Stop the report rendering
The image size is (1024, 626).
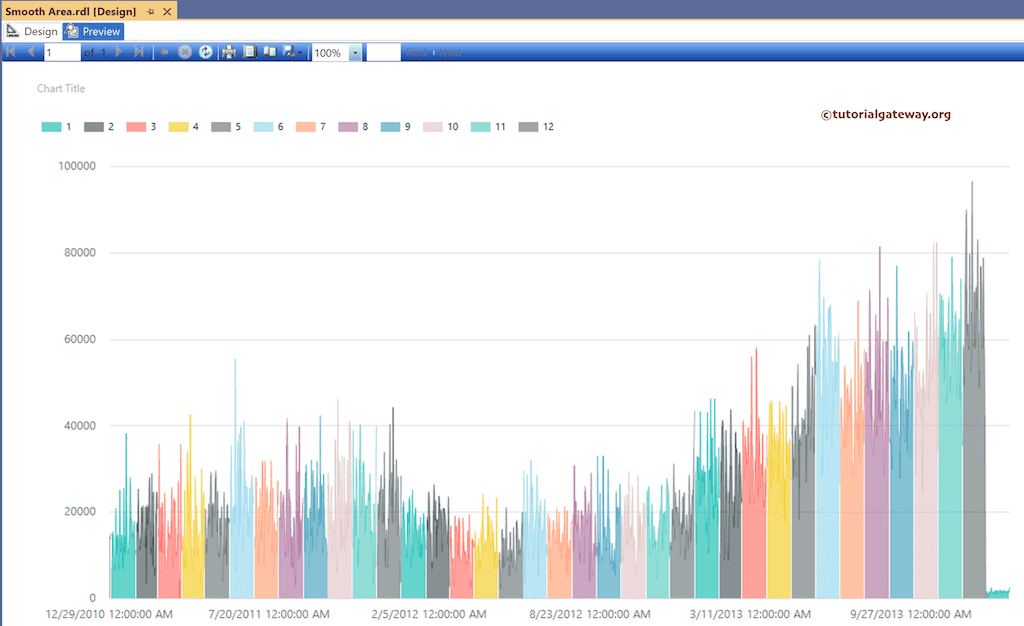click(185, 52)
